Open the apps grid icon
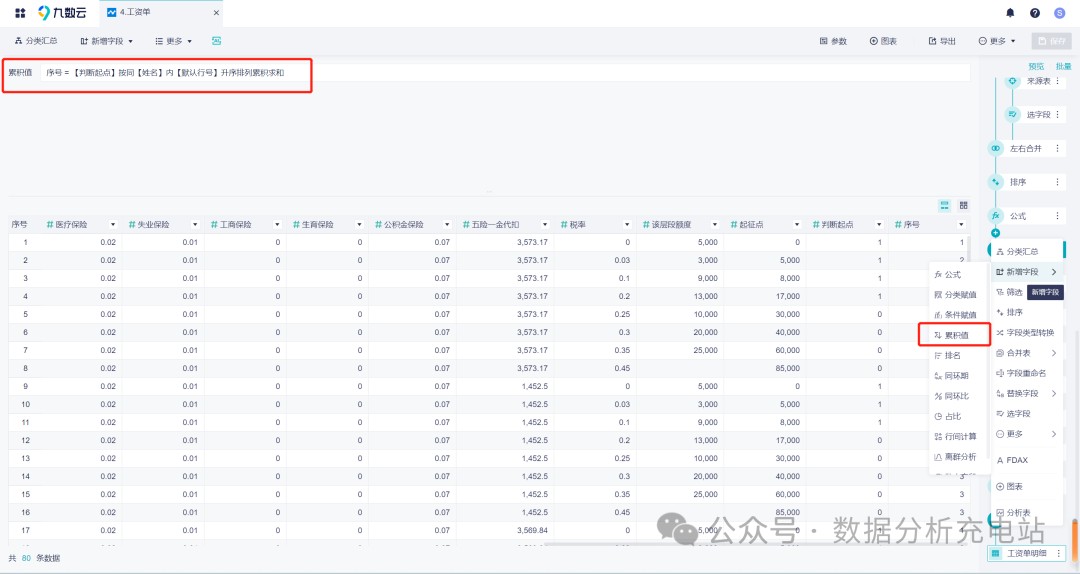 point(20,12)
